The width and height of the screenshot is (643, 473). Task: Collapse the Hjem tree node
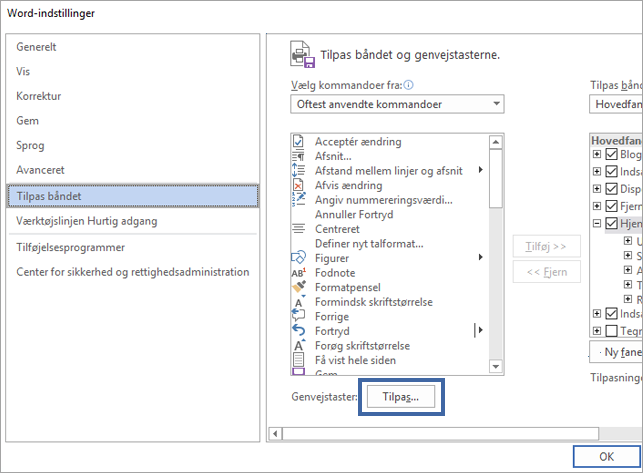(x=597, y=224)
